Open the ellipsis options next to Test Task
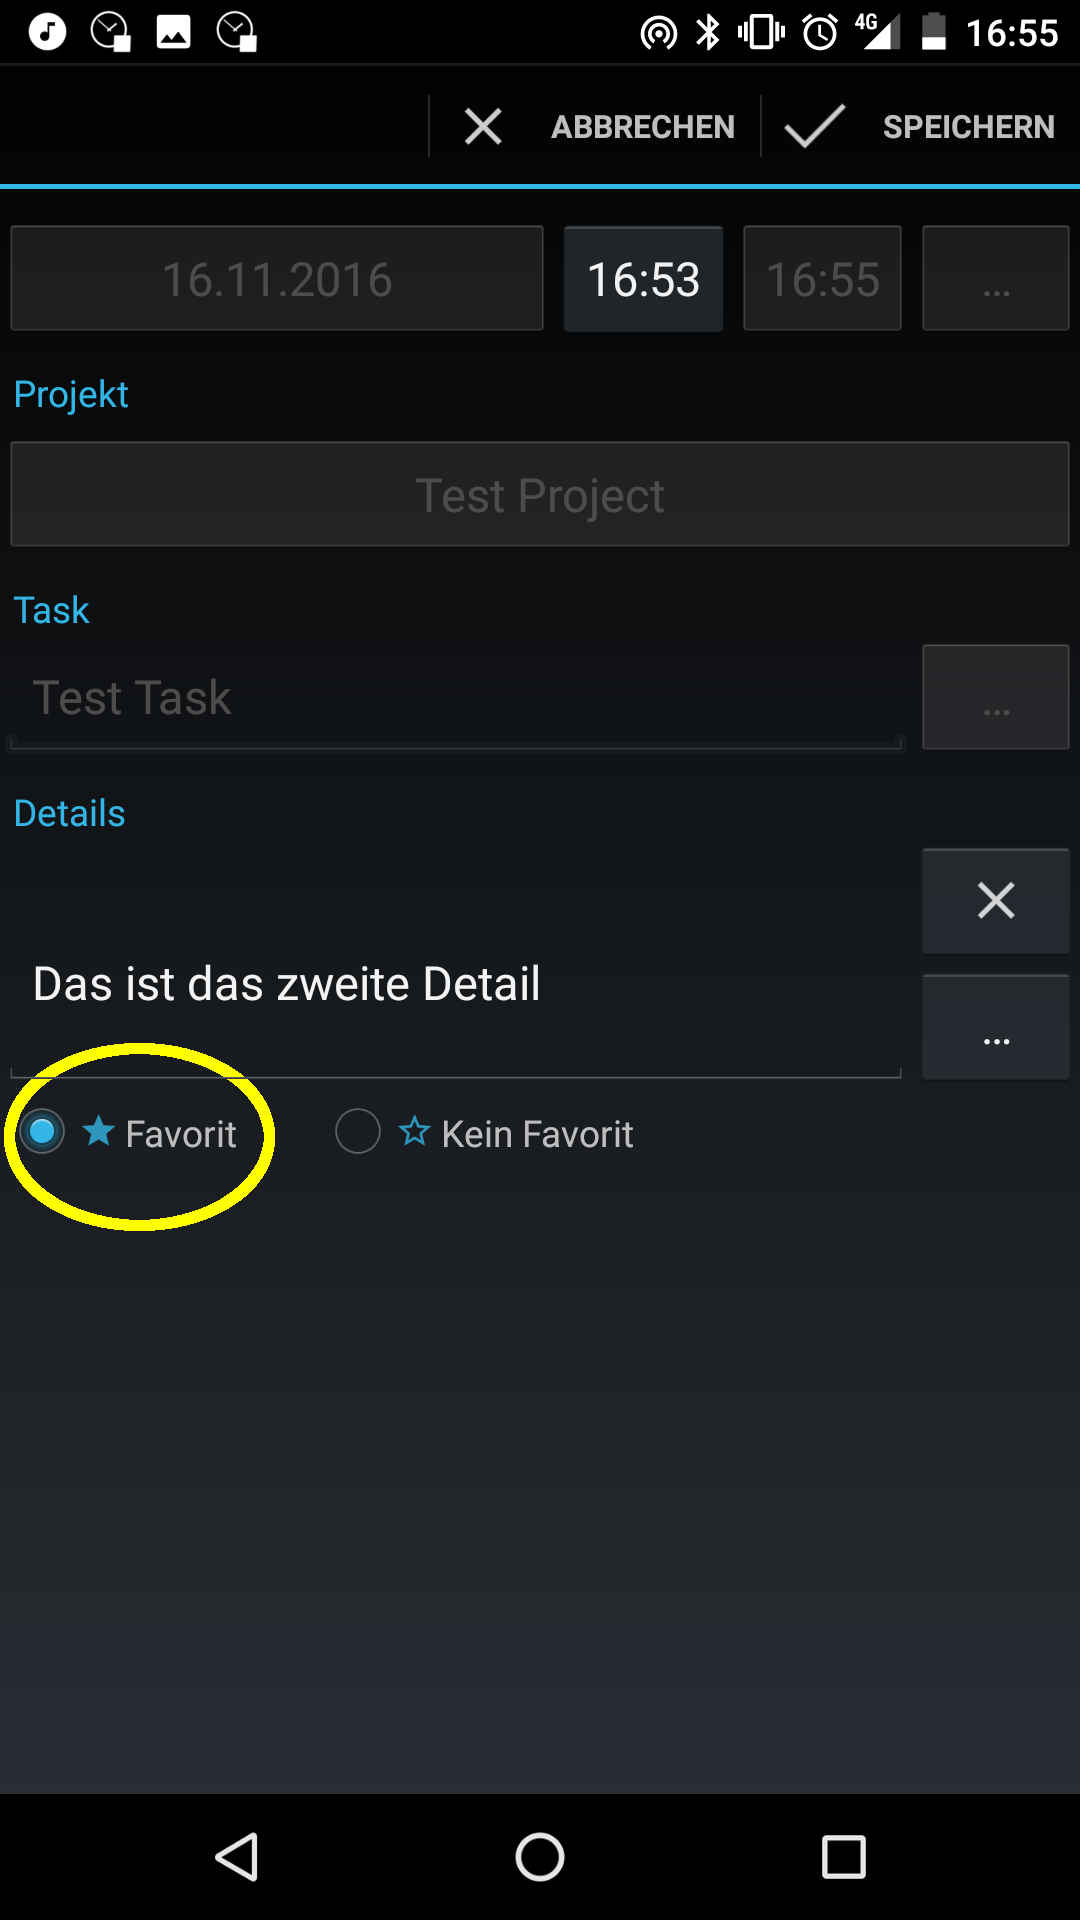 coord(996,697)
